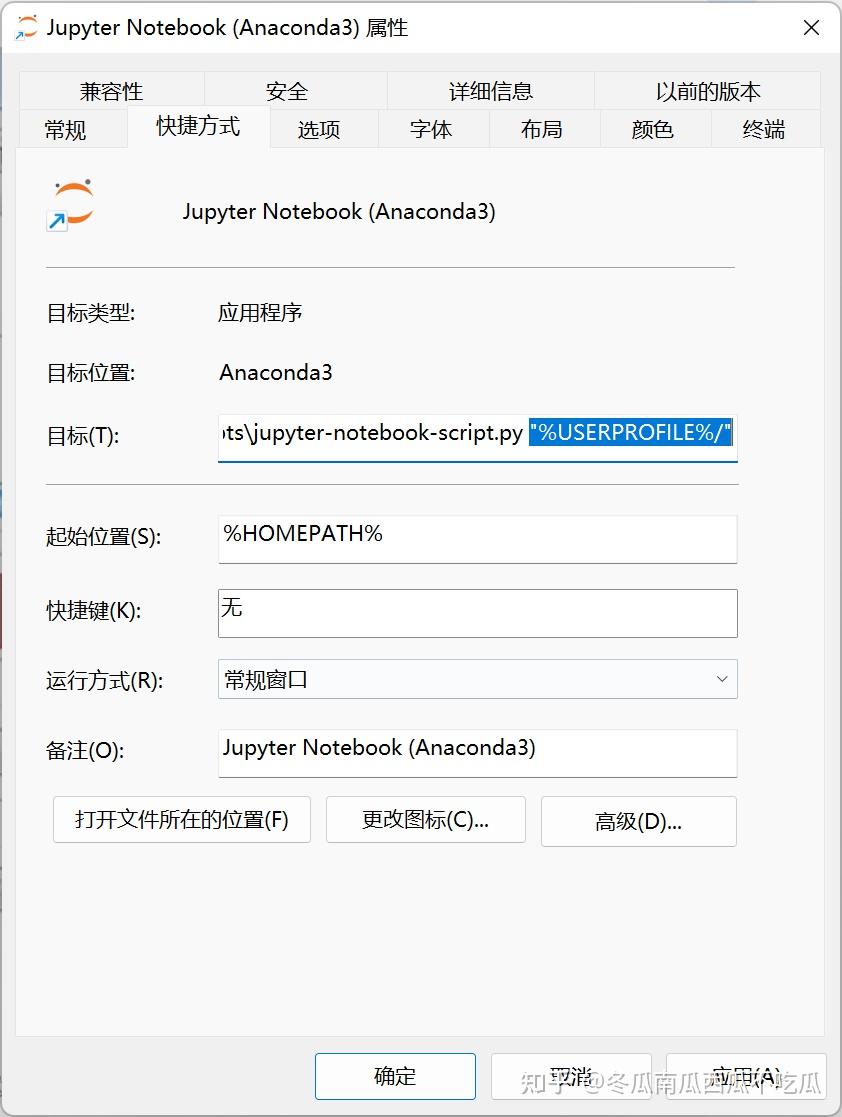Switch to the 兼容性 tab
Image resolution: width=842 pixels, height=1117 pixels.
pyautogui.click(x=111, y=91)
